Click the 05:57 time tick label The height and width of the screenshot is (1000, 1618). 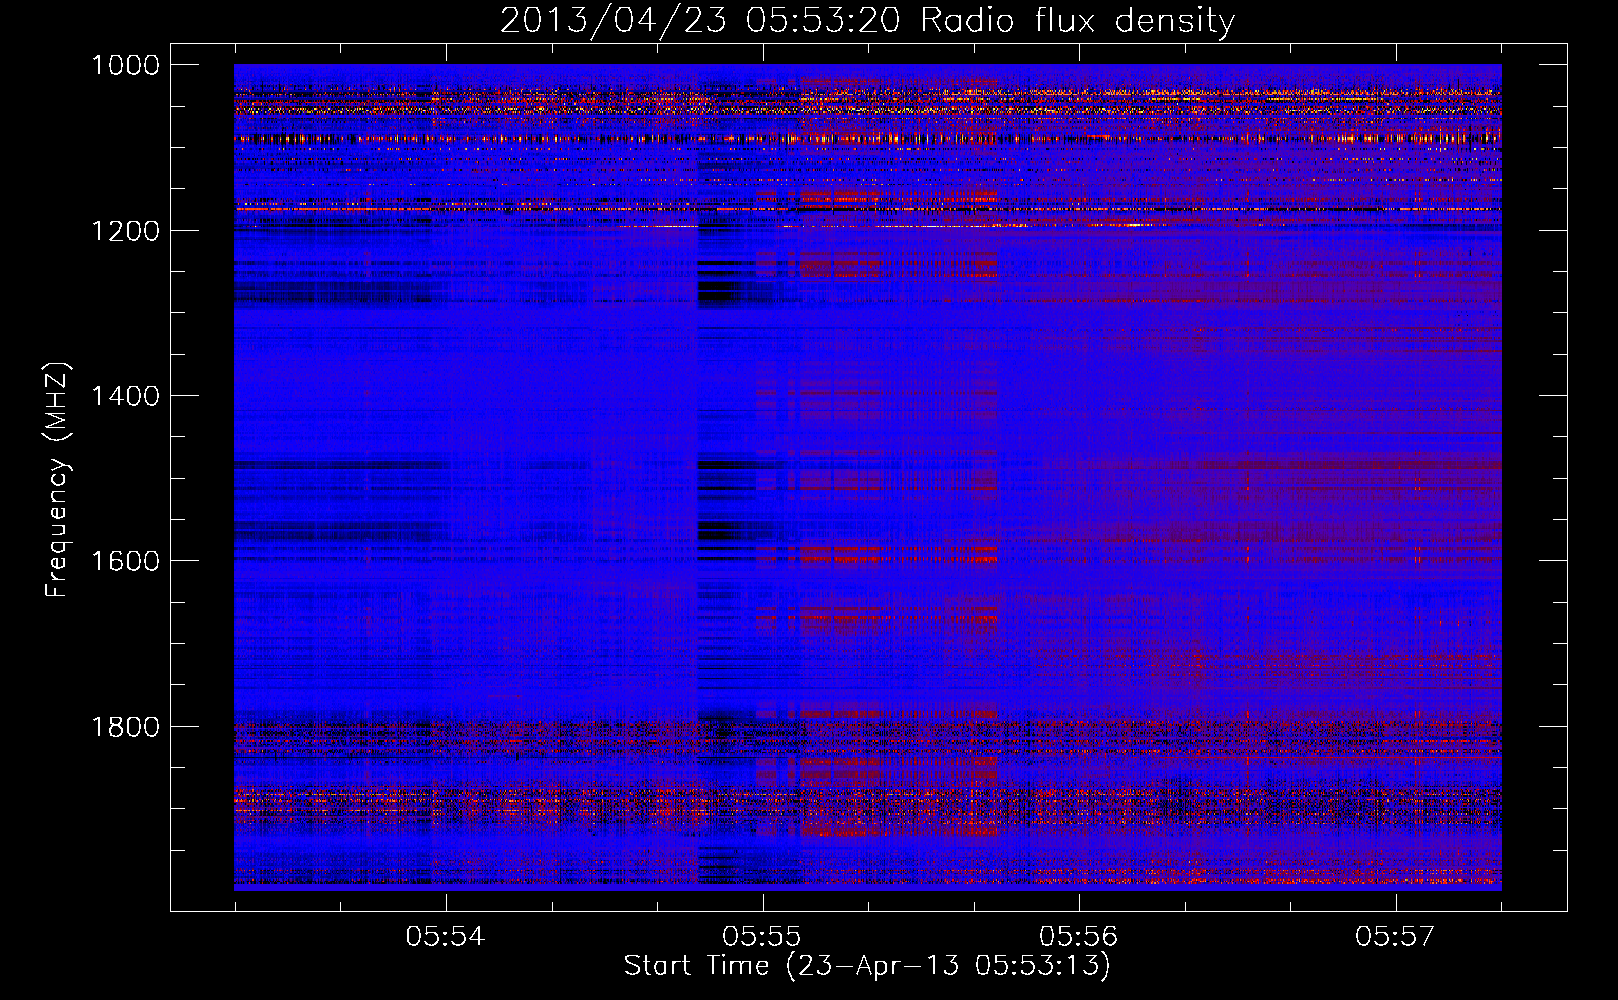tap(1395, 936)
